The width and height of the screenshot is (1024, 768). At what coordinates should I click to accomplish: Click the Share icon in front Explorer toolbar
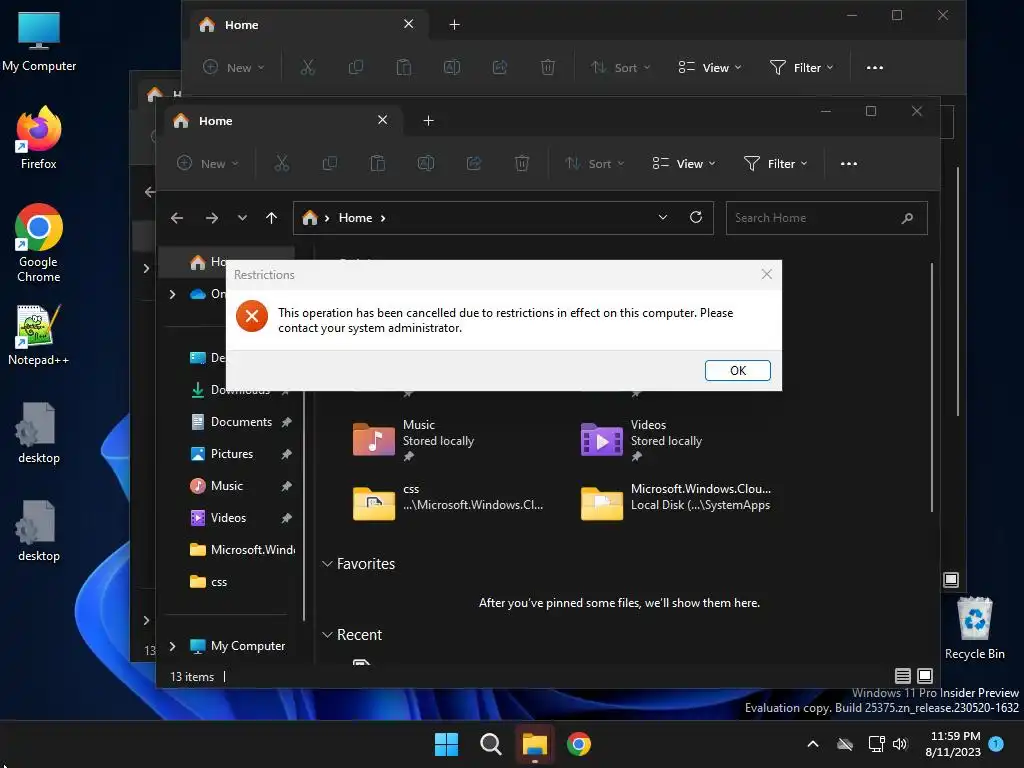(474, 163)
